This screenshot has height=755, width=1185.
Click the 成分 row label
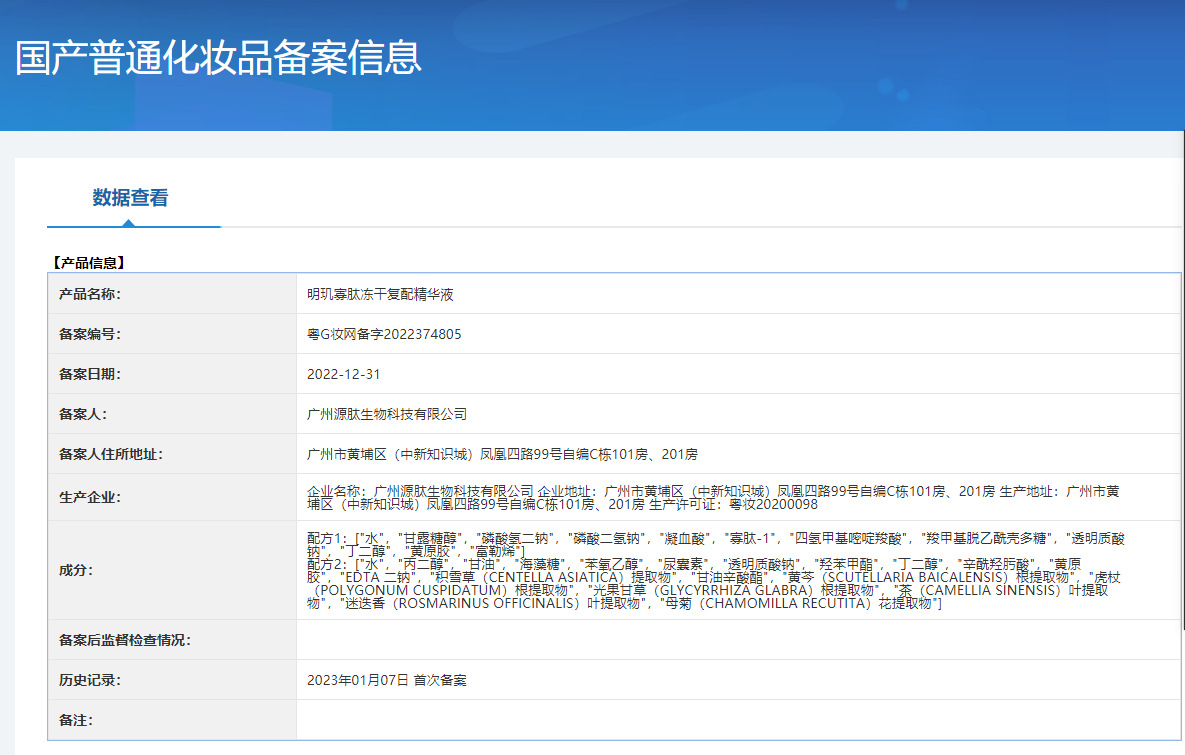click(x=76, y=570)
